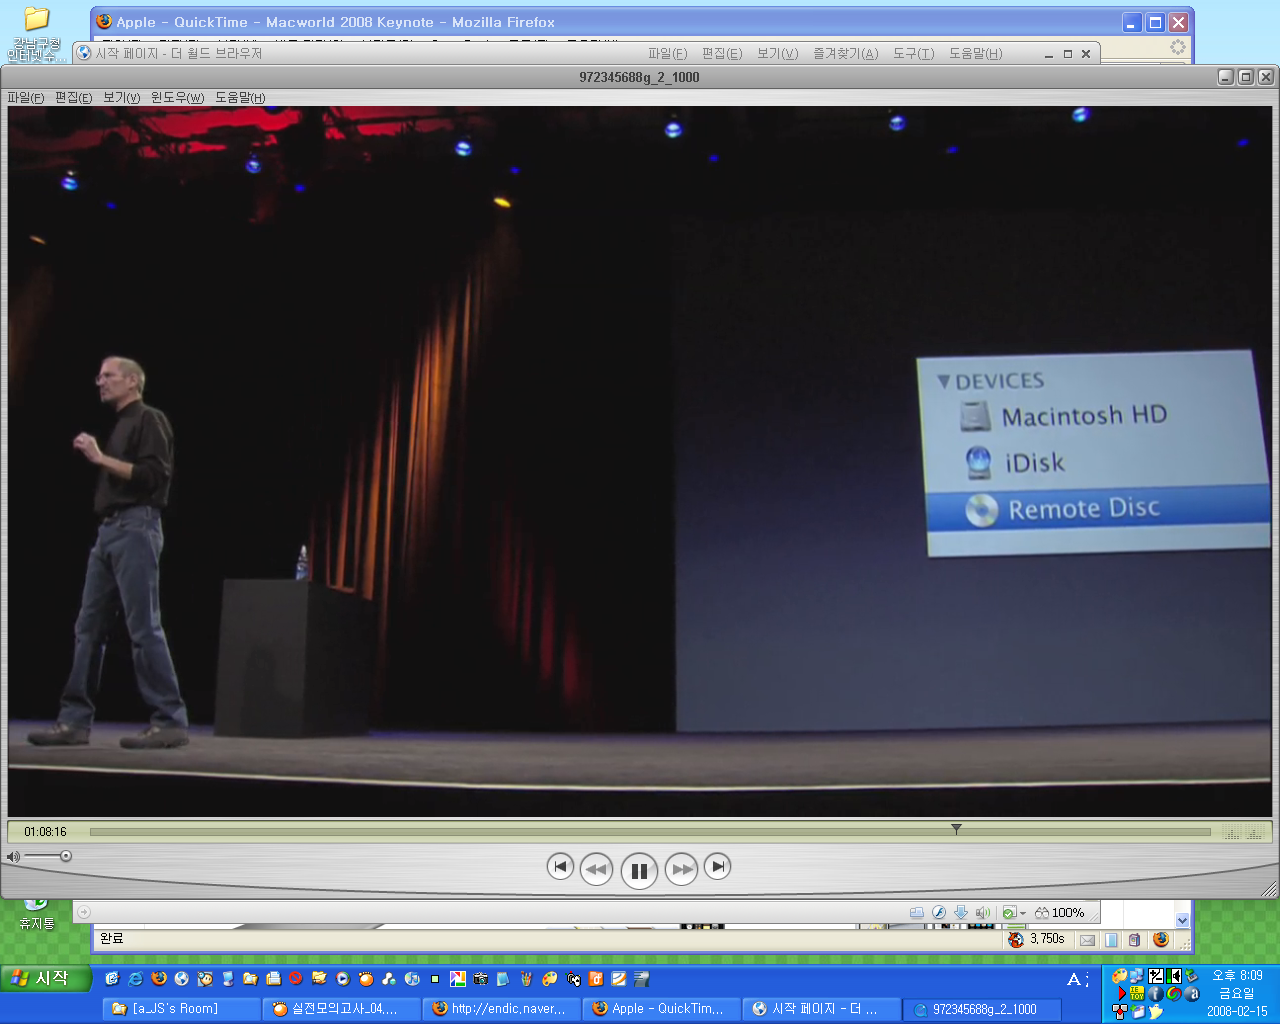
Task: Click the download arrow icon in browser status bar
Action: [961, 912]
